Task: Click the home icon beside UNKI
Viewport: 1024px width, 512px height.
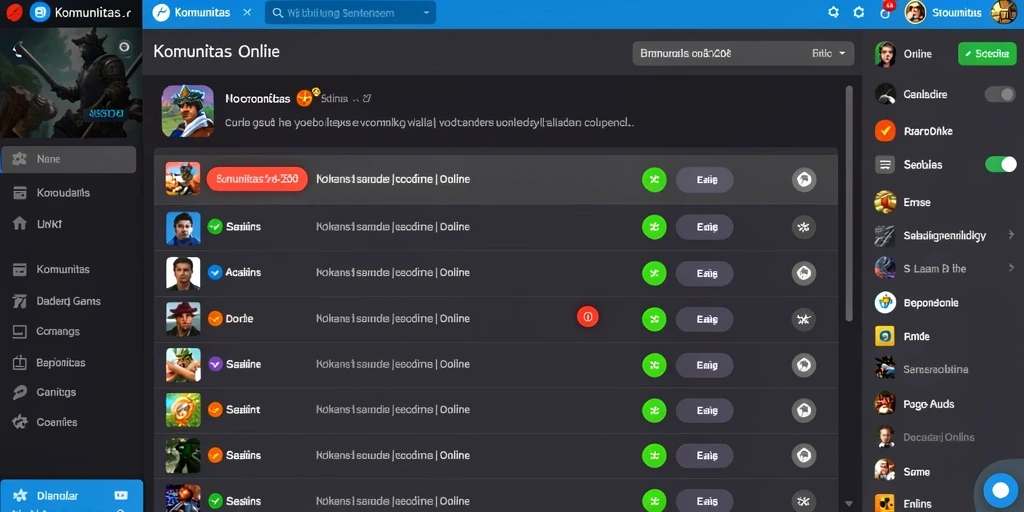Action: (x=20, y=223)
